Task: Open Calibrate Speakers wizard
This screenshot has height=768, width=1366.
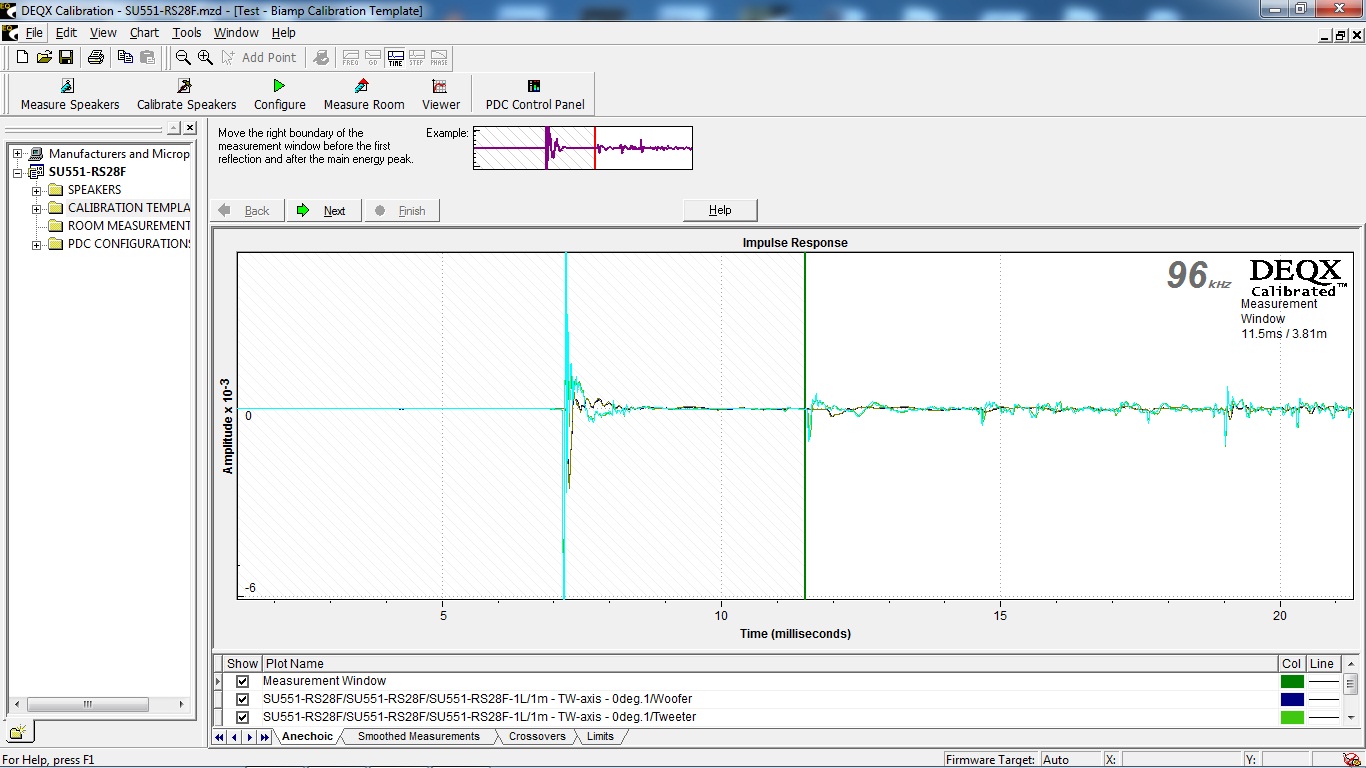Action: click(187, 95)
